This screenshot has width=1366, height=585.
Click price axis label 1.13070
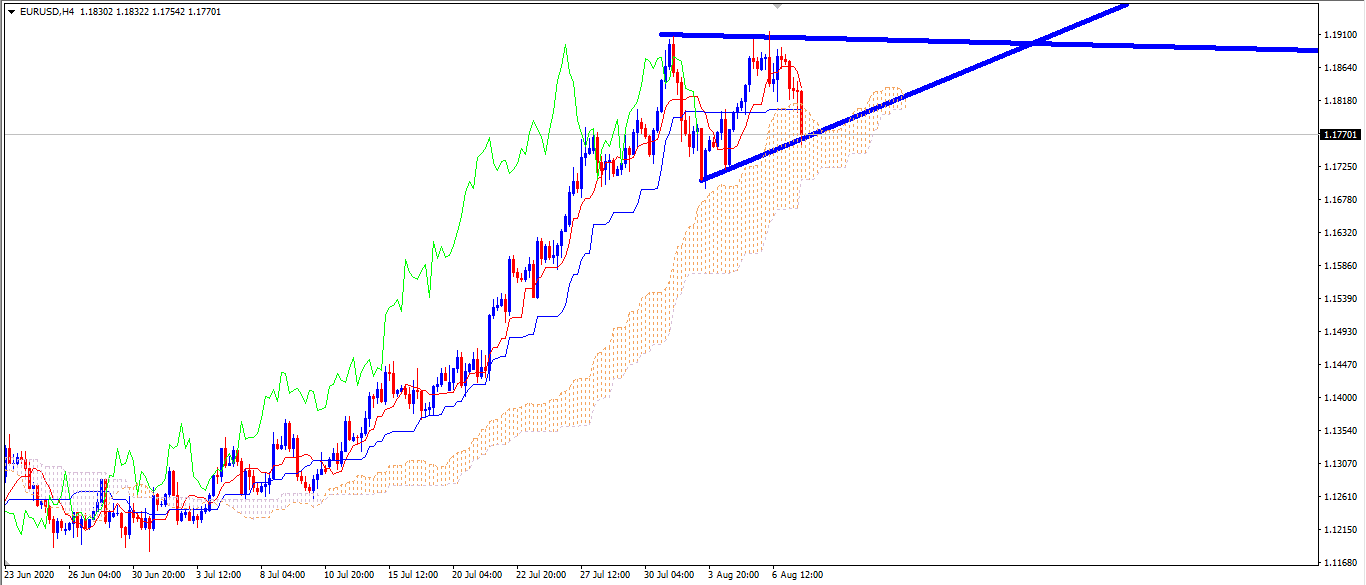tap(1339, 464)
